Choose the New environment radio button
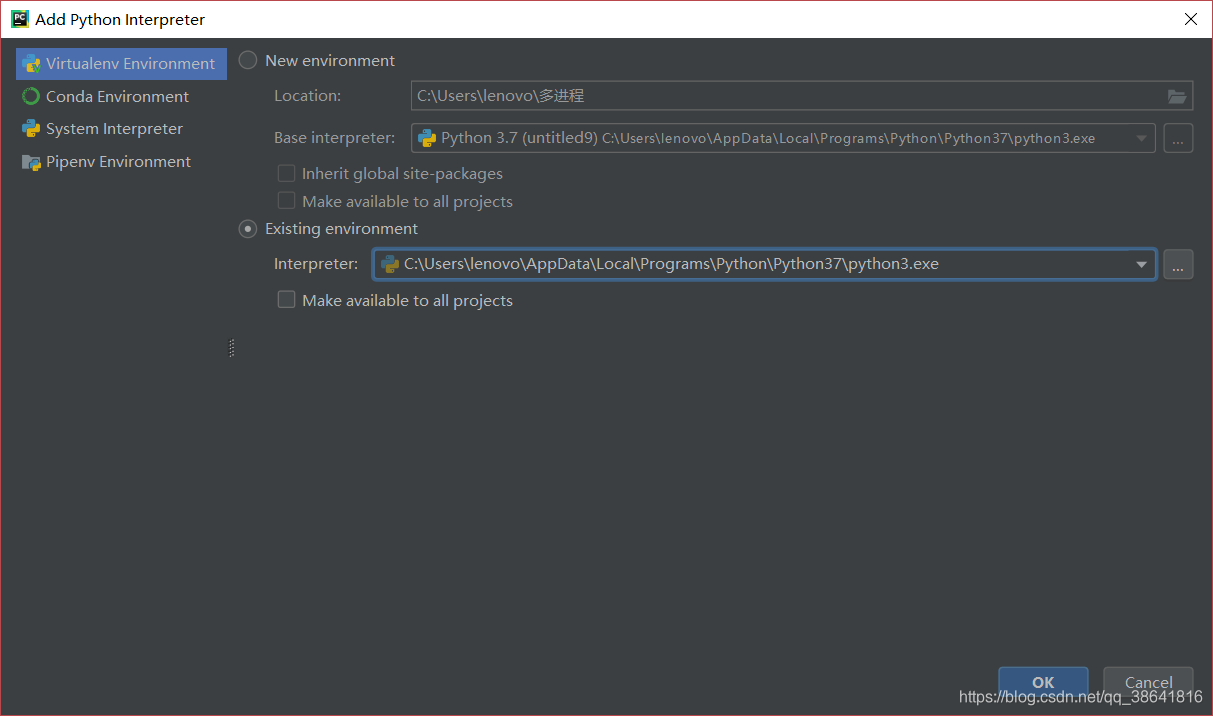The width and height of the screenshot is (1213, 716). click(x=248, y=60)
